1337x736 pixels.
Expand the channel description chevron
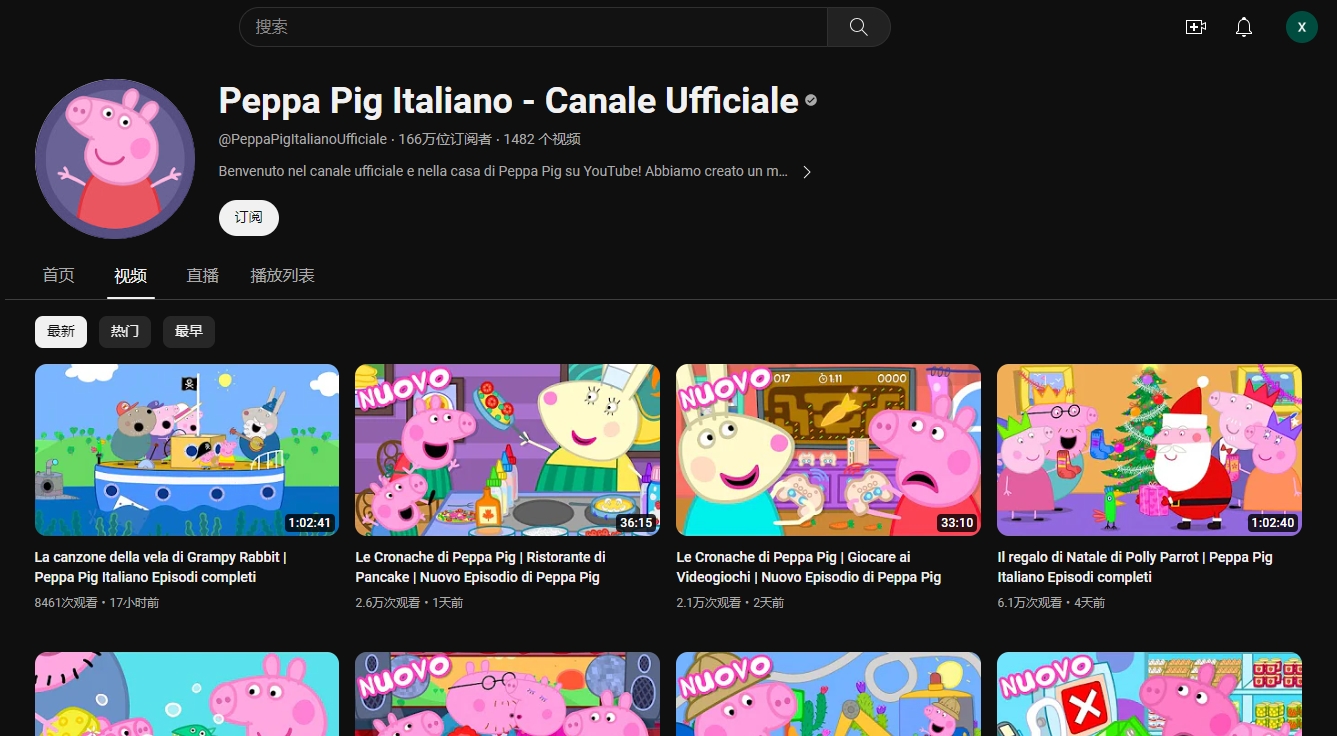click(x=807, y=172)
